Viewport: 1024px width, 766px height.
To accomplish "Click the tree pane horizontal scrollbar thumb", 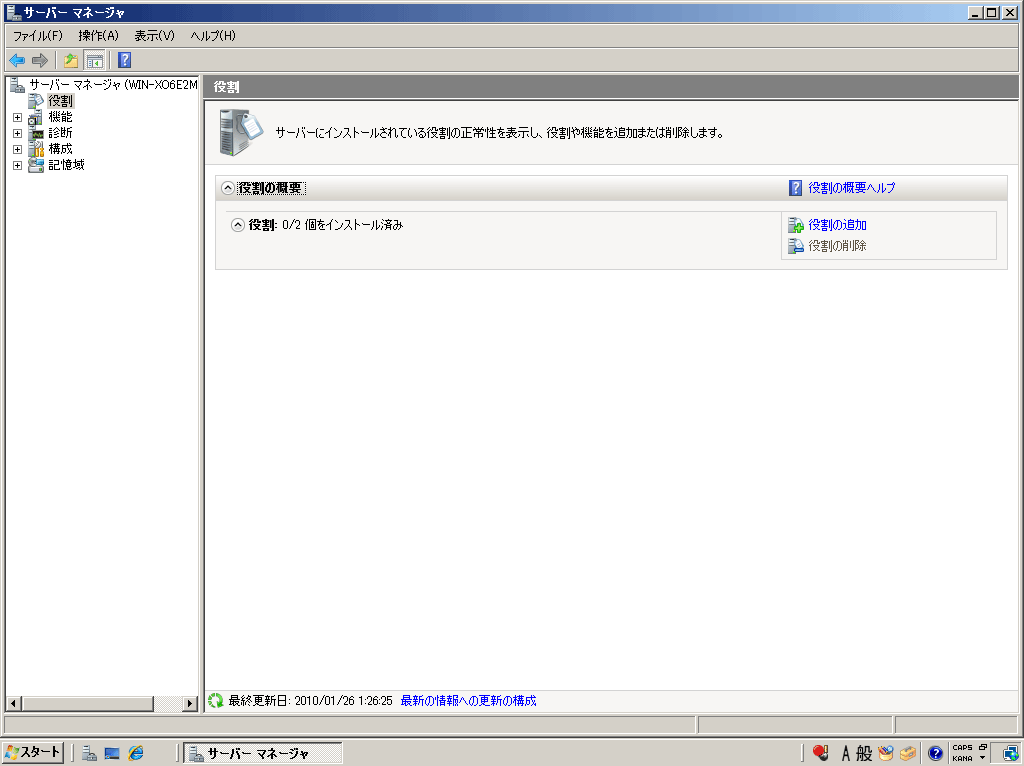I will tap(88, 703).
